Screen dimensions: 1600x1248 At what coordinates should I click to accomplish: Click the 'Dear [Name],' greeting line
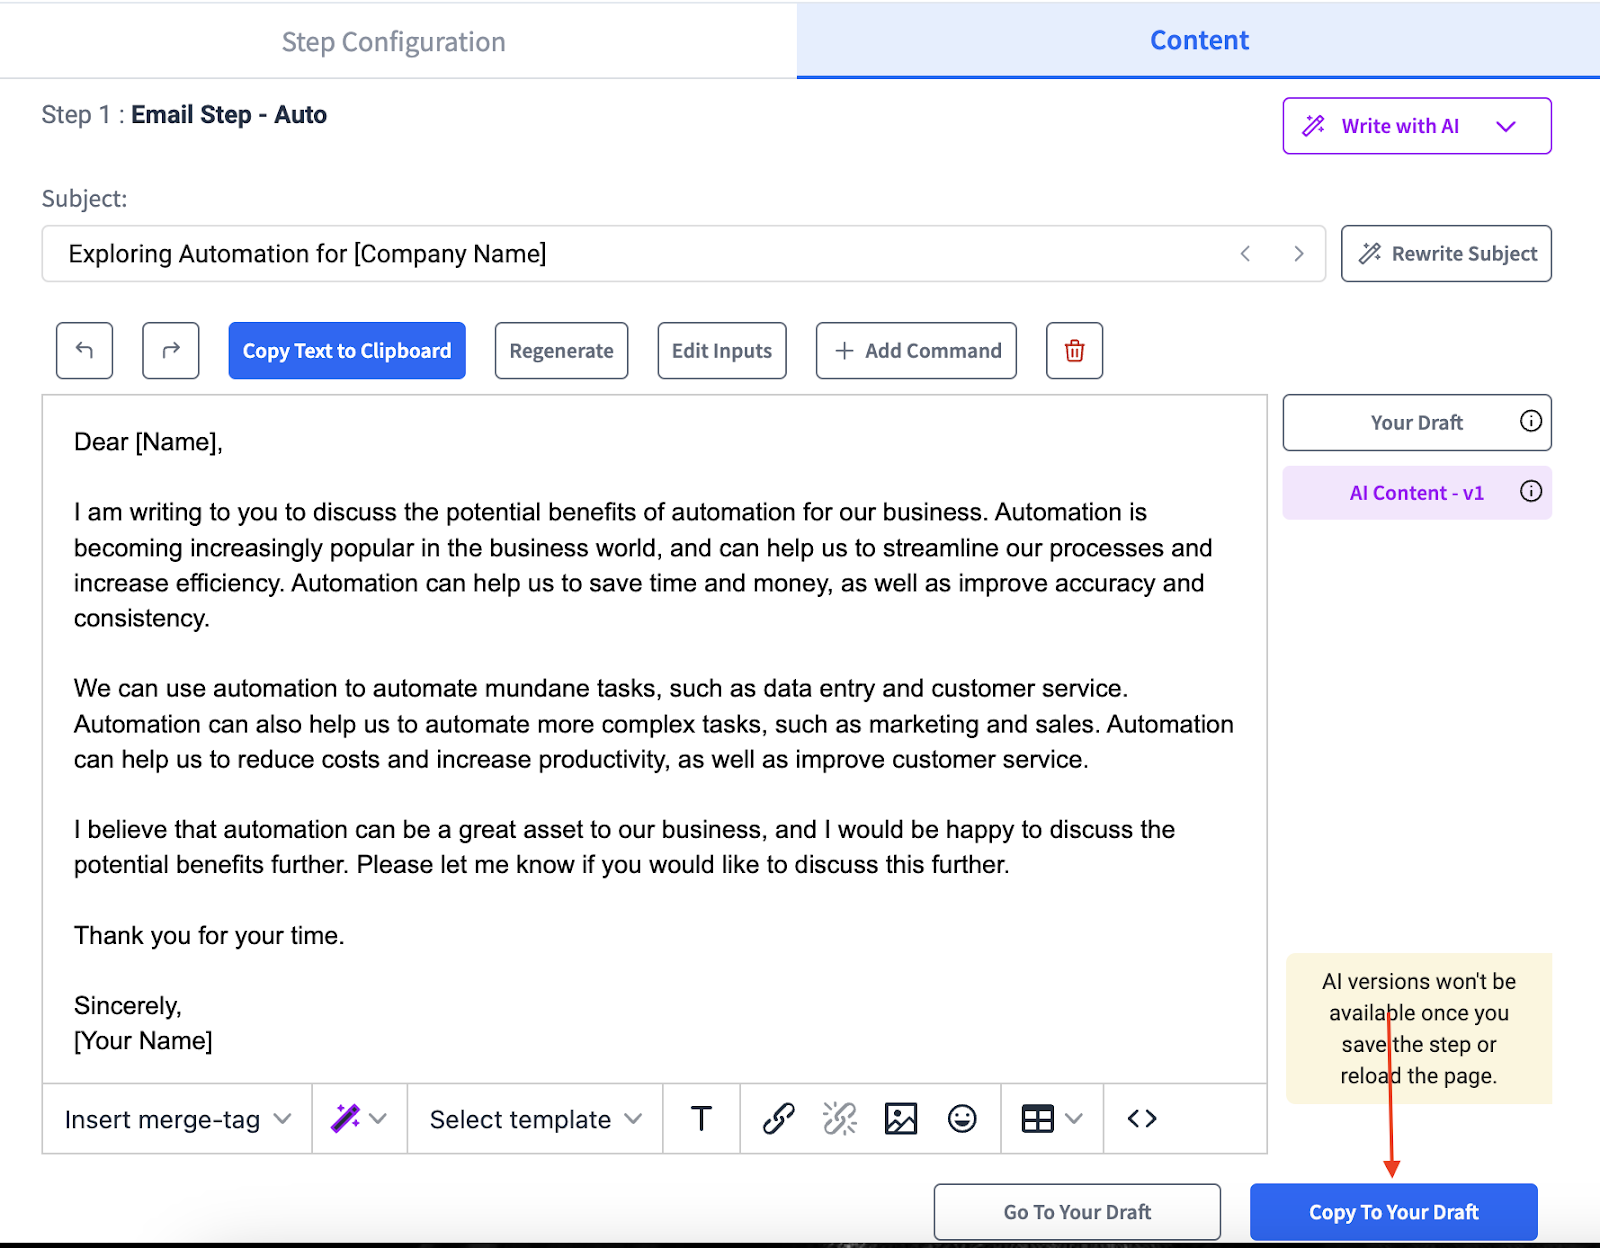tap(148, 442)
